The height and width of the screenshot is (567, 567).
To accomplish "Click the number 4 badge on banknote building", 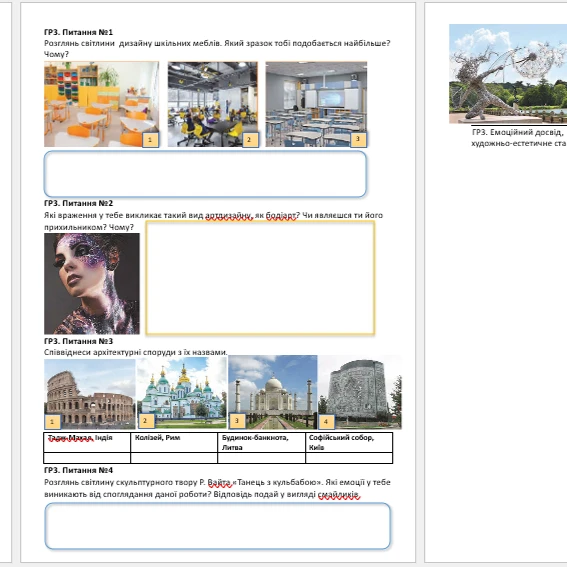I will click(326, 422).
